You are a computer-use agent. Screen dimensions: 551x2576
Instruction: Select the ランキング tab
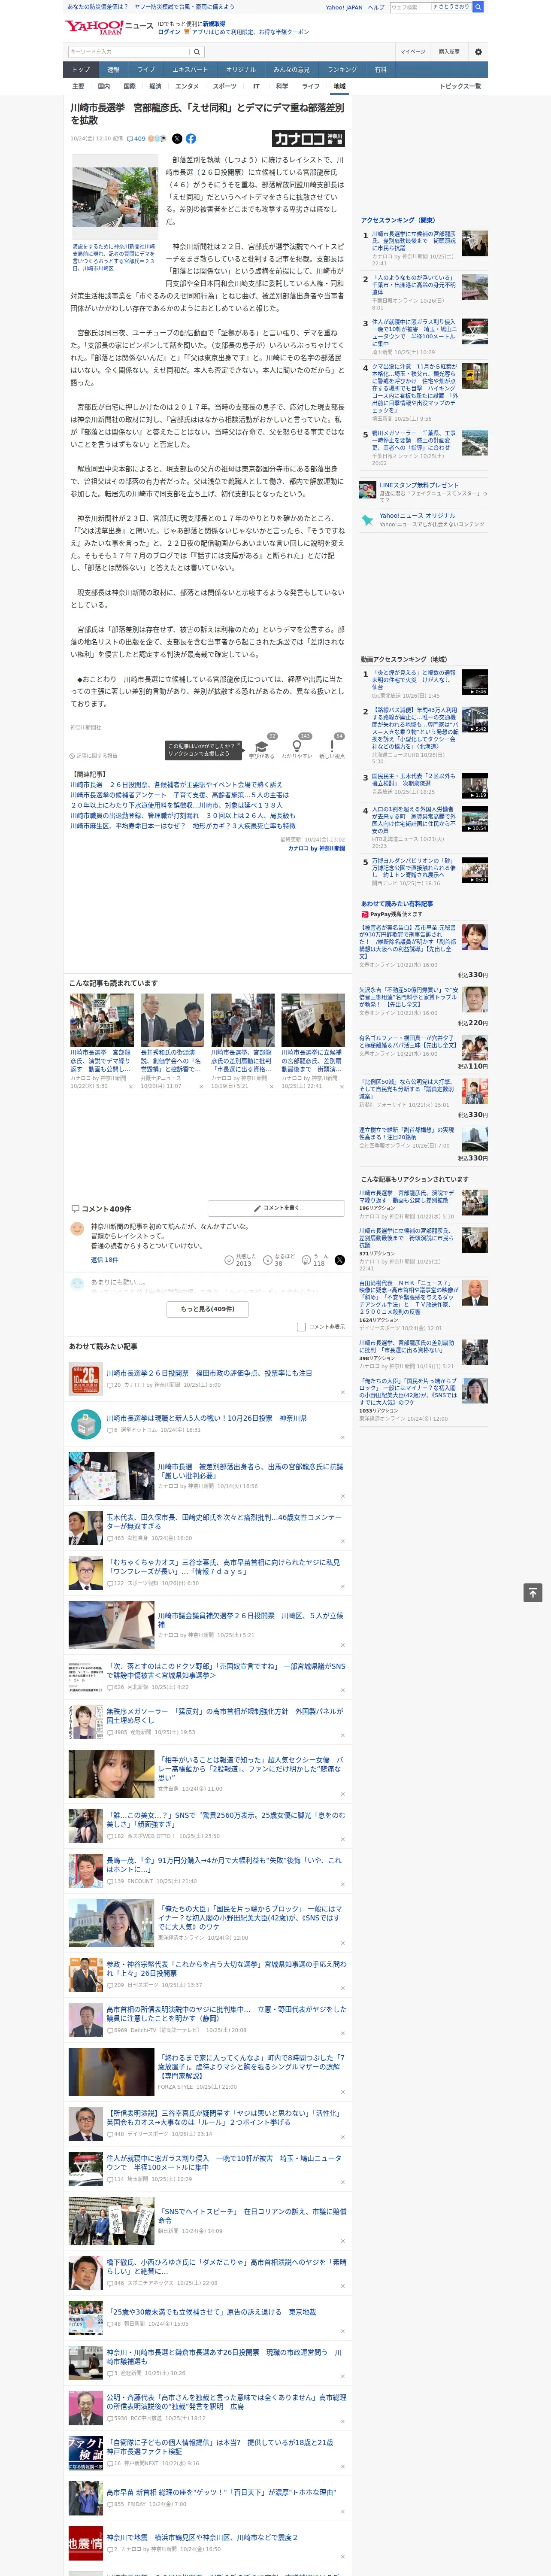342,70
